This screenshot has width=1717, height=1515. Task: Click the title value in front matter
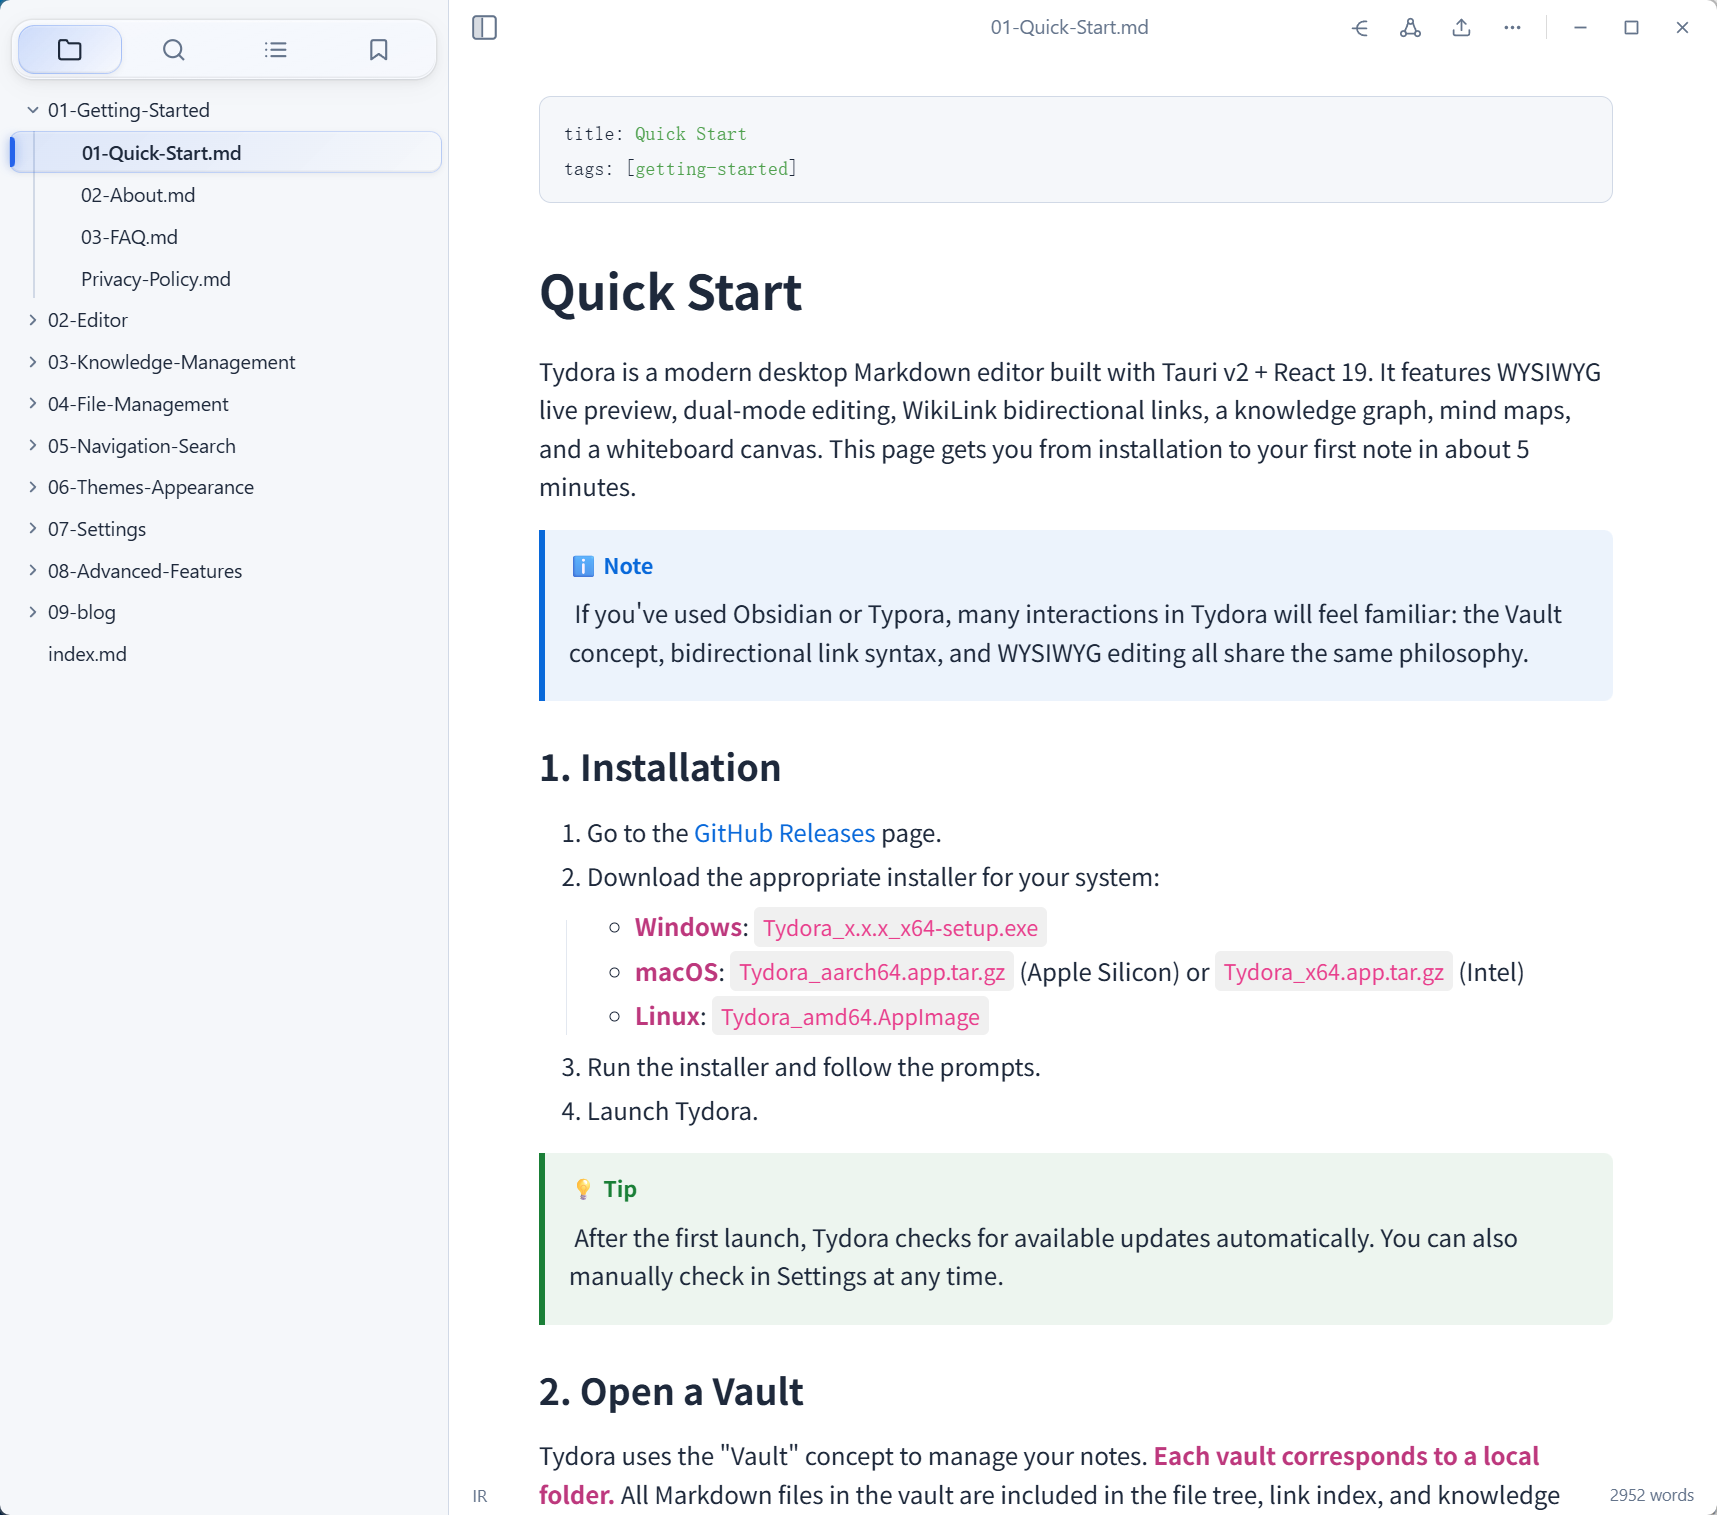690,134
